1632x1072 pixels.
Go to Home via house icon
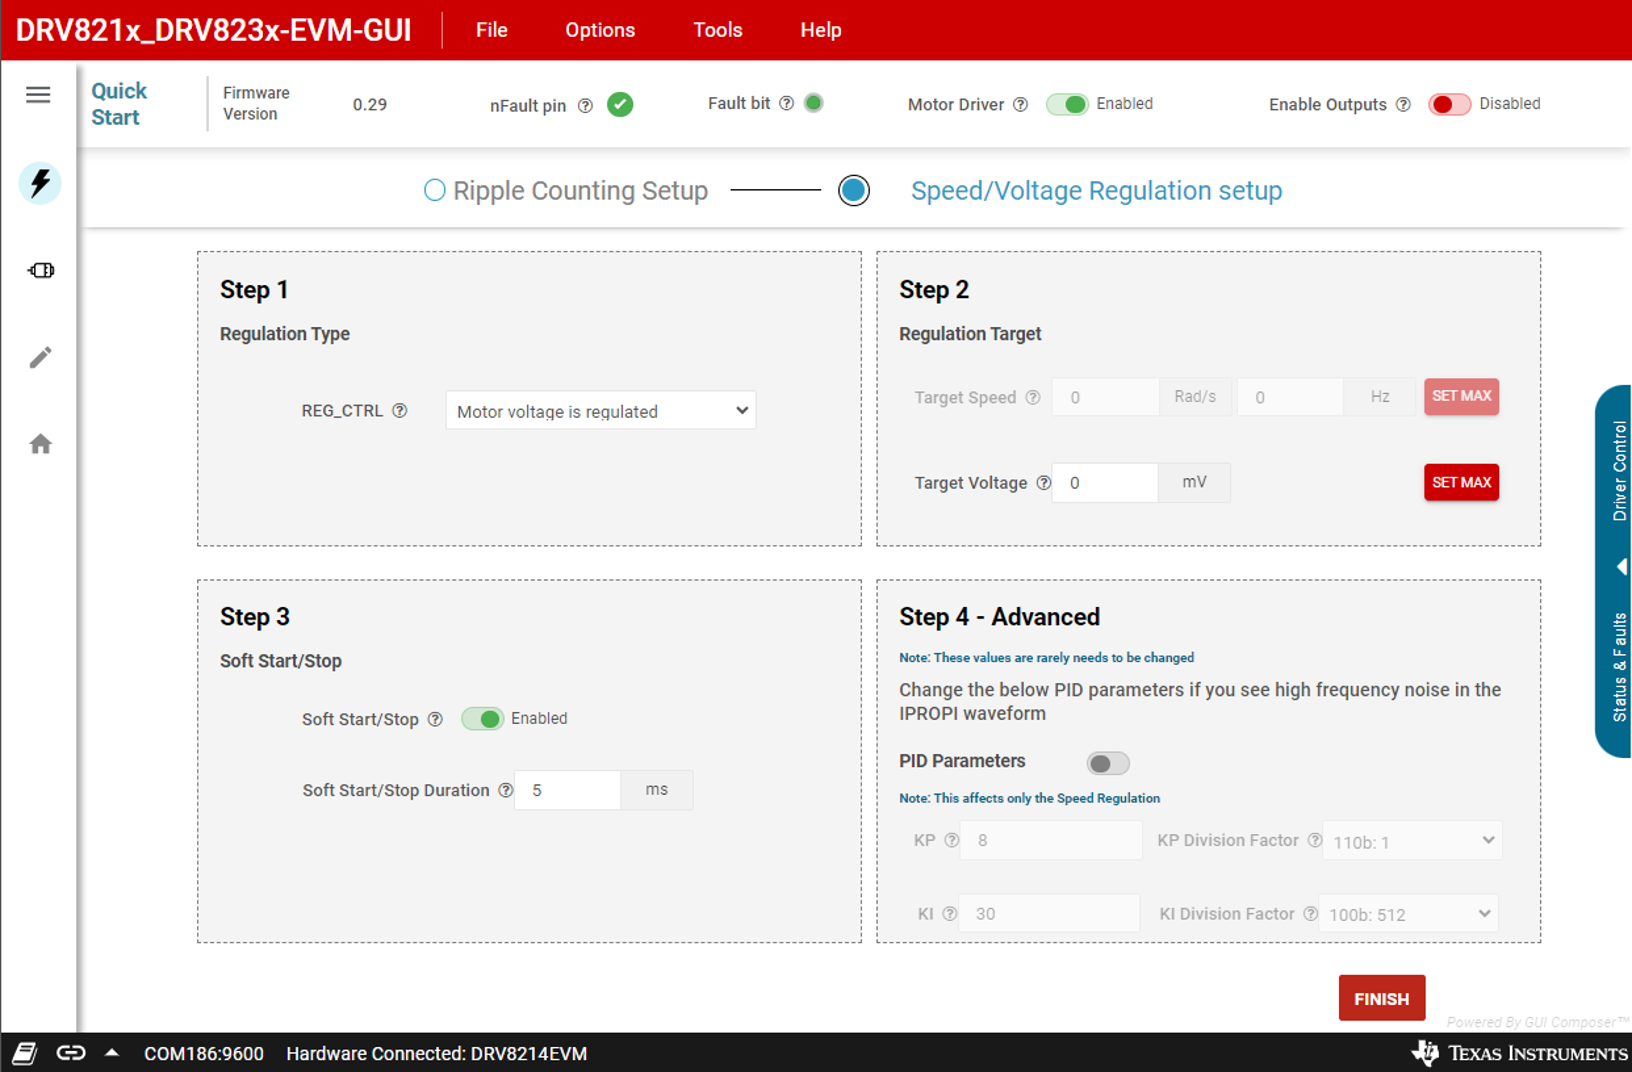[40, 444]
